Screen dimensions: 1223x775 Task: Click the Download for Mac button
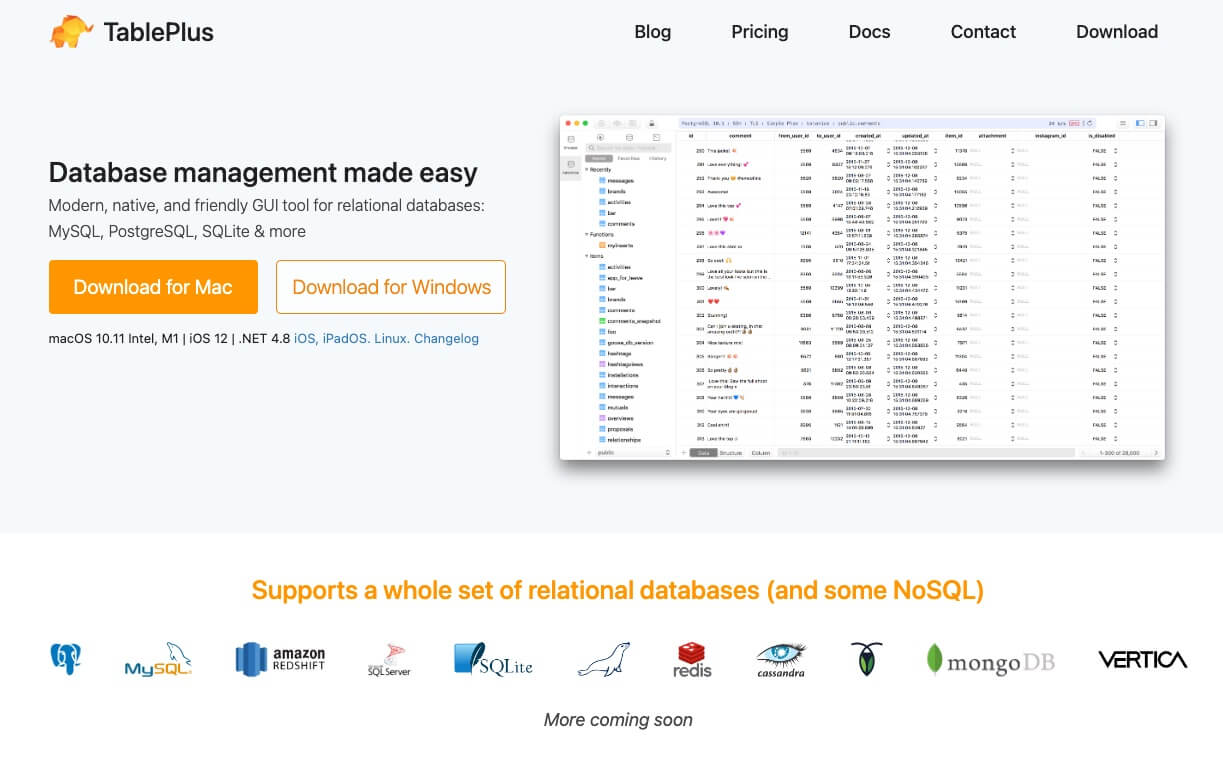pos(153,287)
